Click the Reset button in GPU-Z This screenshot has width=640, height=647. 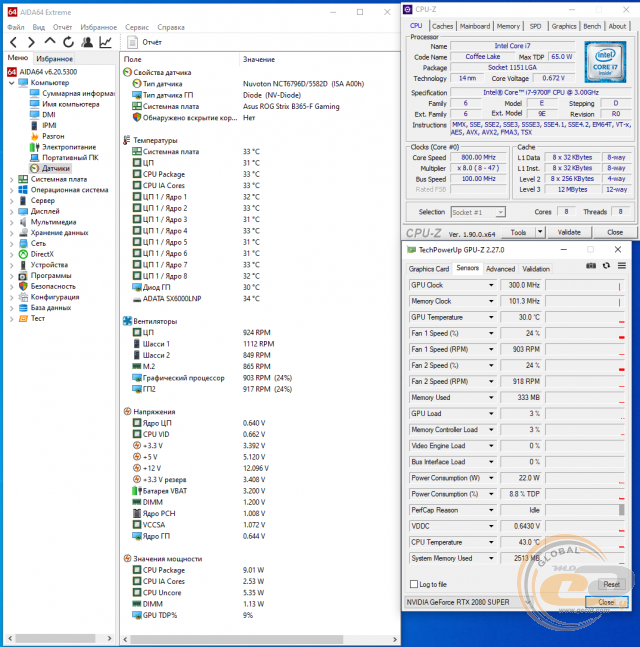tap(612, 584)
